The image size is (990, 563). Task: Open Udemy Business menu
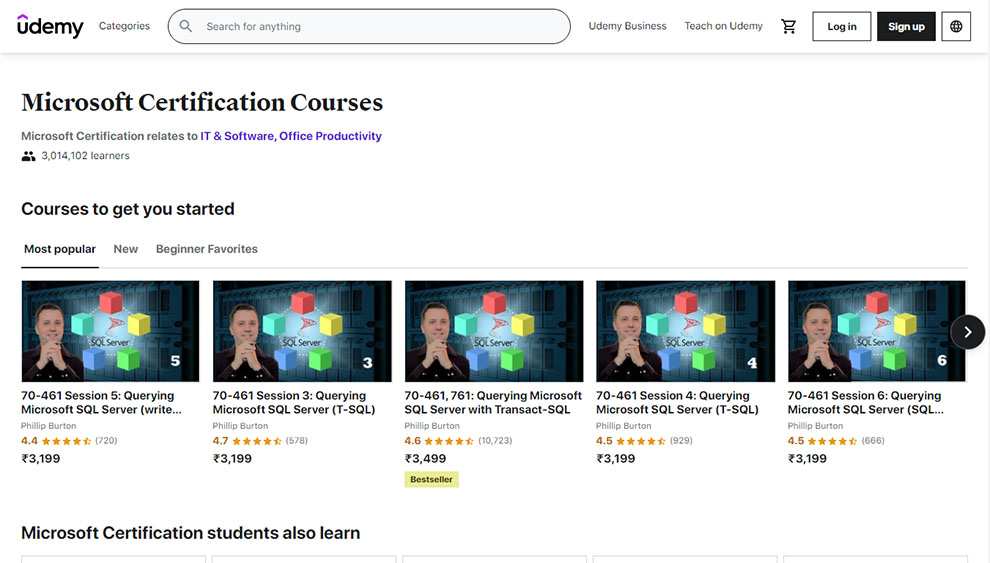click(627, 26)
